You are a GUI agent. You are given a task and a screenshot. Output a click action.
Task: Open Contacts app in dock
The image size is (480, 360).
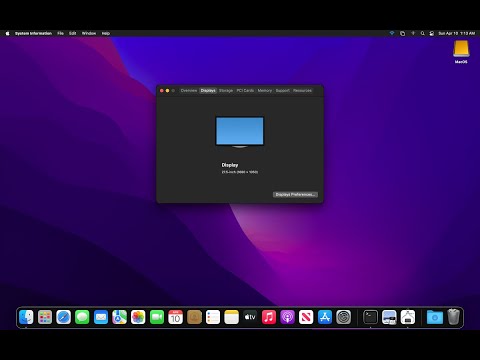pos(194,317)
